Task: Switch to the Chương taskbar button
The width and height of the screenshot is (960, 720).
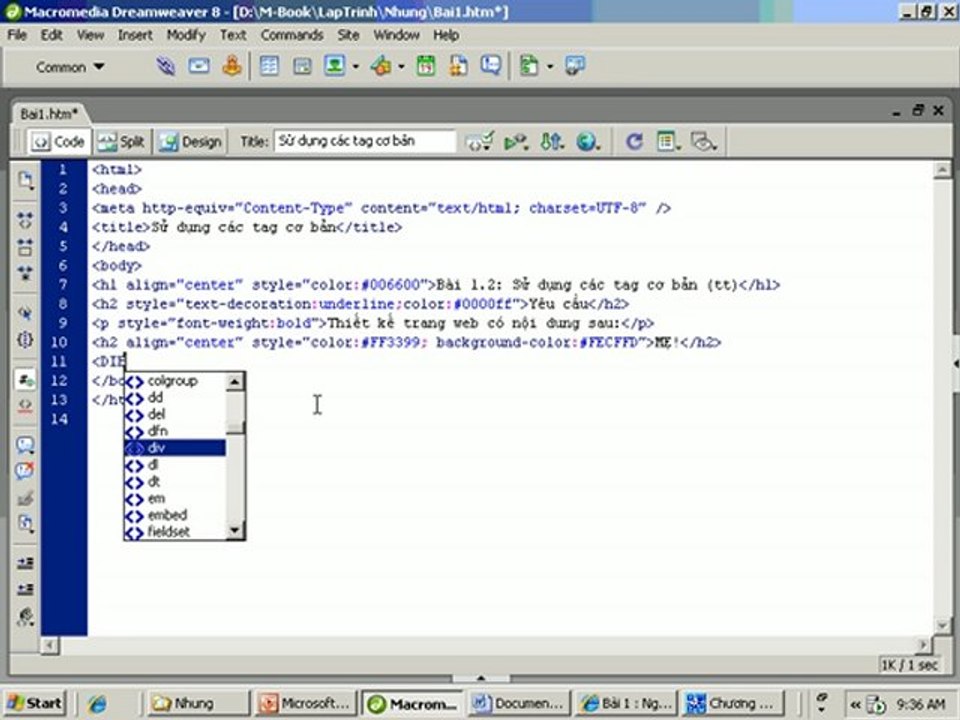Action: pyautogui.click(x=734, y=703)
